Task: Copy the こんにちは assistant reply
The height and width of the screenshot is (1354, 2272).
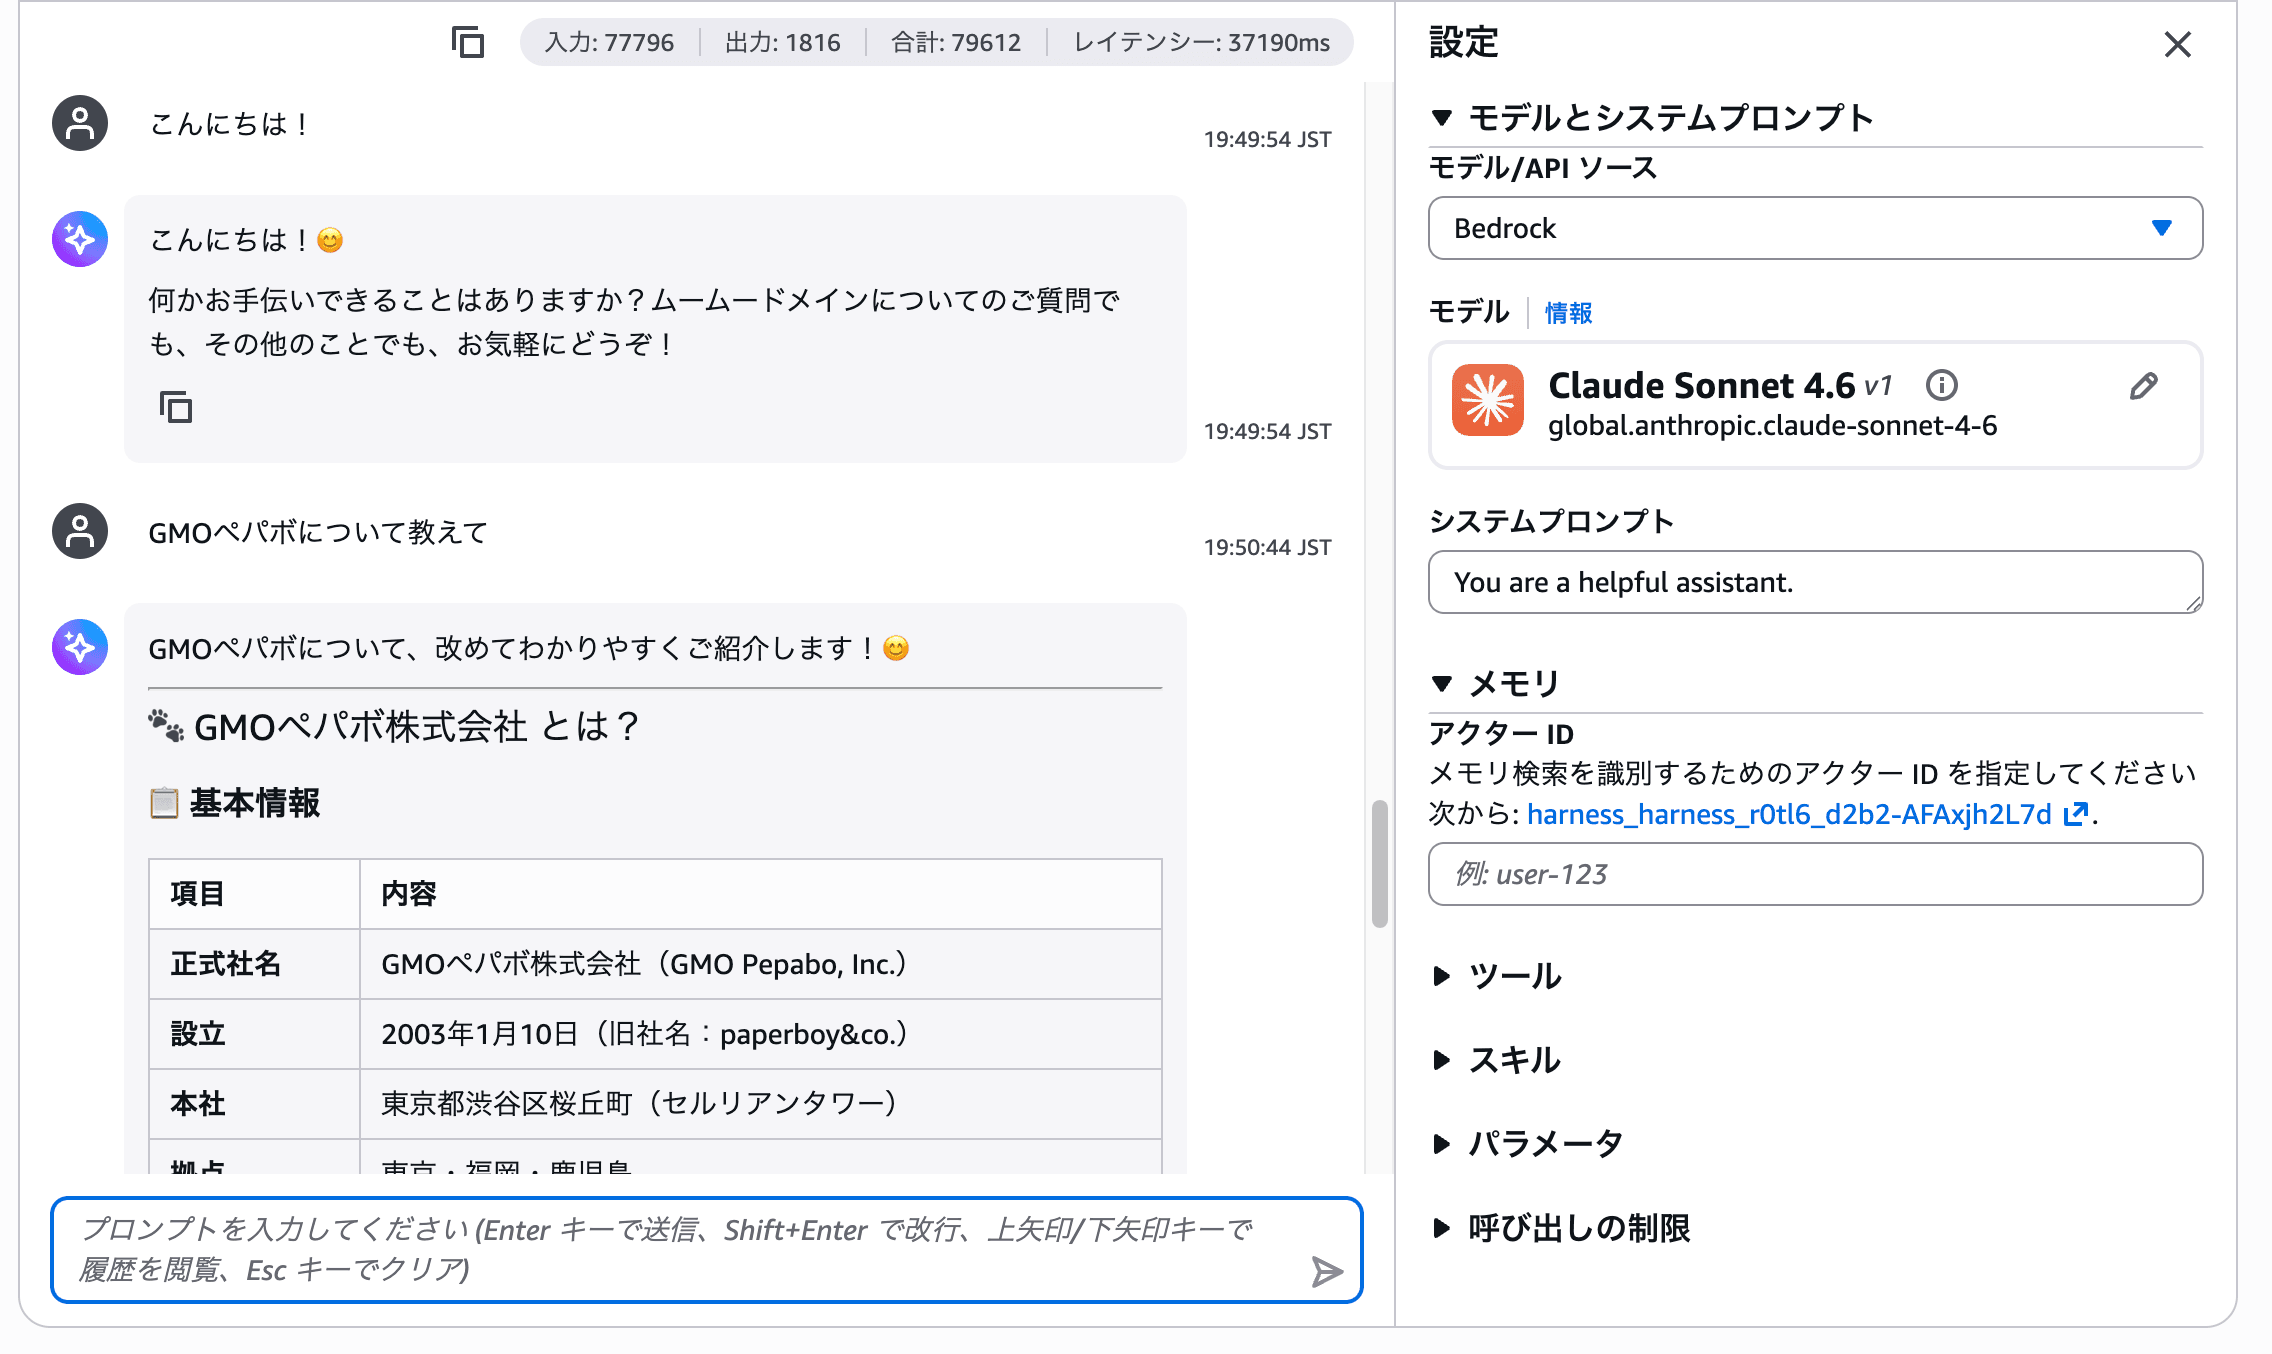Action: (176, 407)
